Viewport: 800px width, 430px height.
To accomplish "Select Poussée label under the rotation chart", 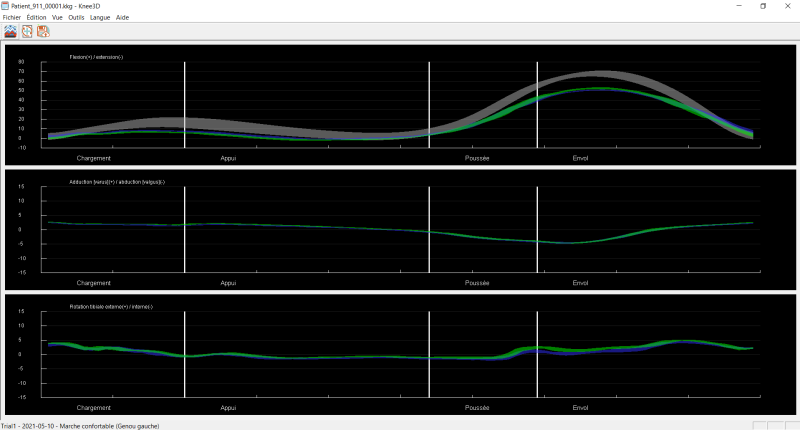I will click(x=477, y=408).
